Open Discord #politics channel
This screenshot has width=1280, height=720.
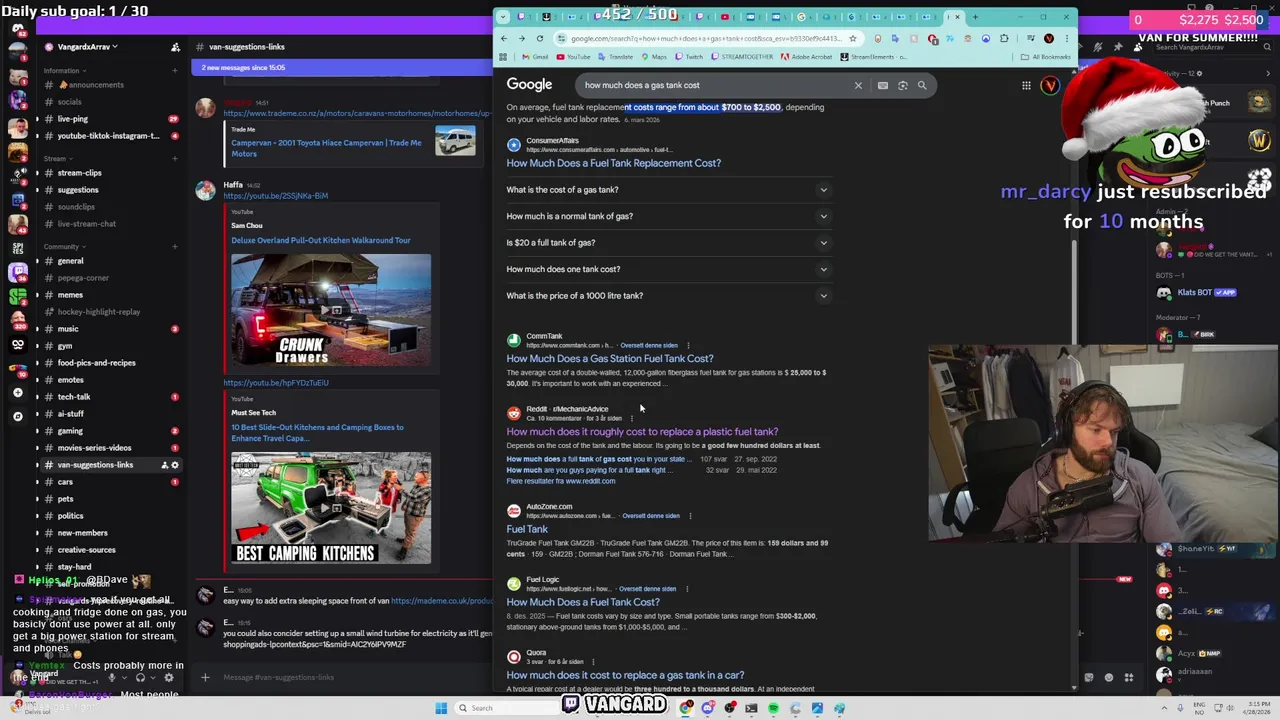70,516
